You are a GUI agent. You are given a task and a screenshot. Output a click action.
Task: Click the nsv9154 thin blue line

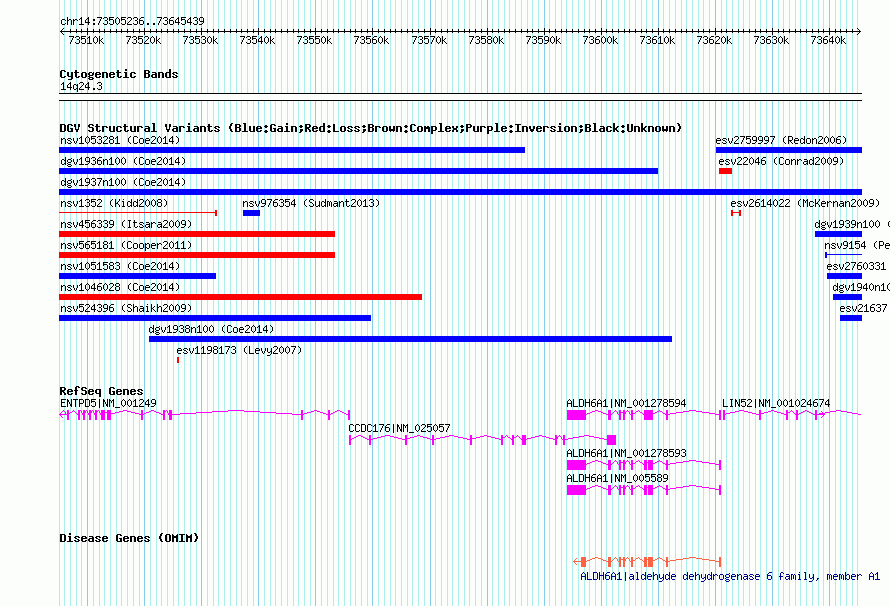pyautogui.click(x=843, y=255)
